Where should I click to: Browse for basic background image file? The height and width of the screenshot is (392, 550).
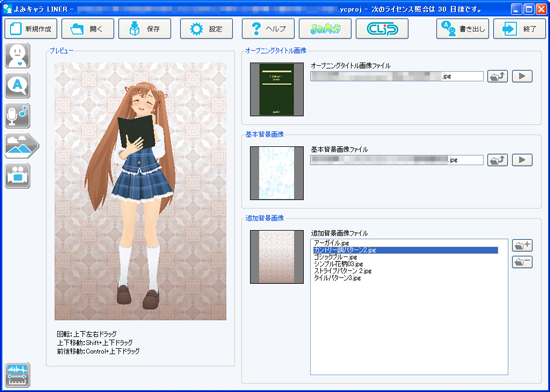pyautogui.click(x=497, y=160)
